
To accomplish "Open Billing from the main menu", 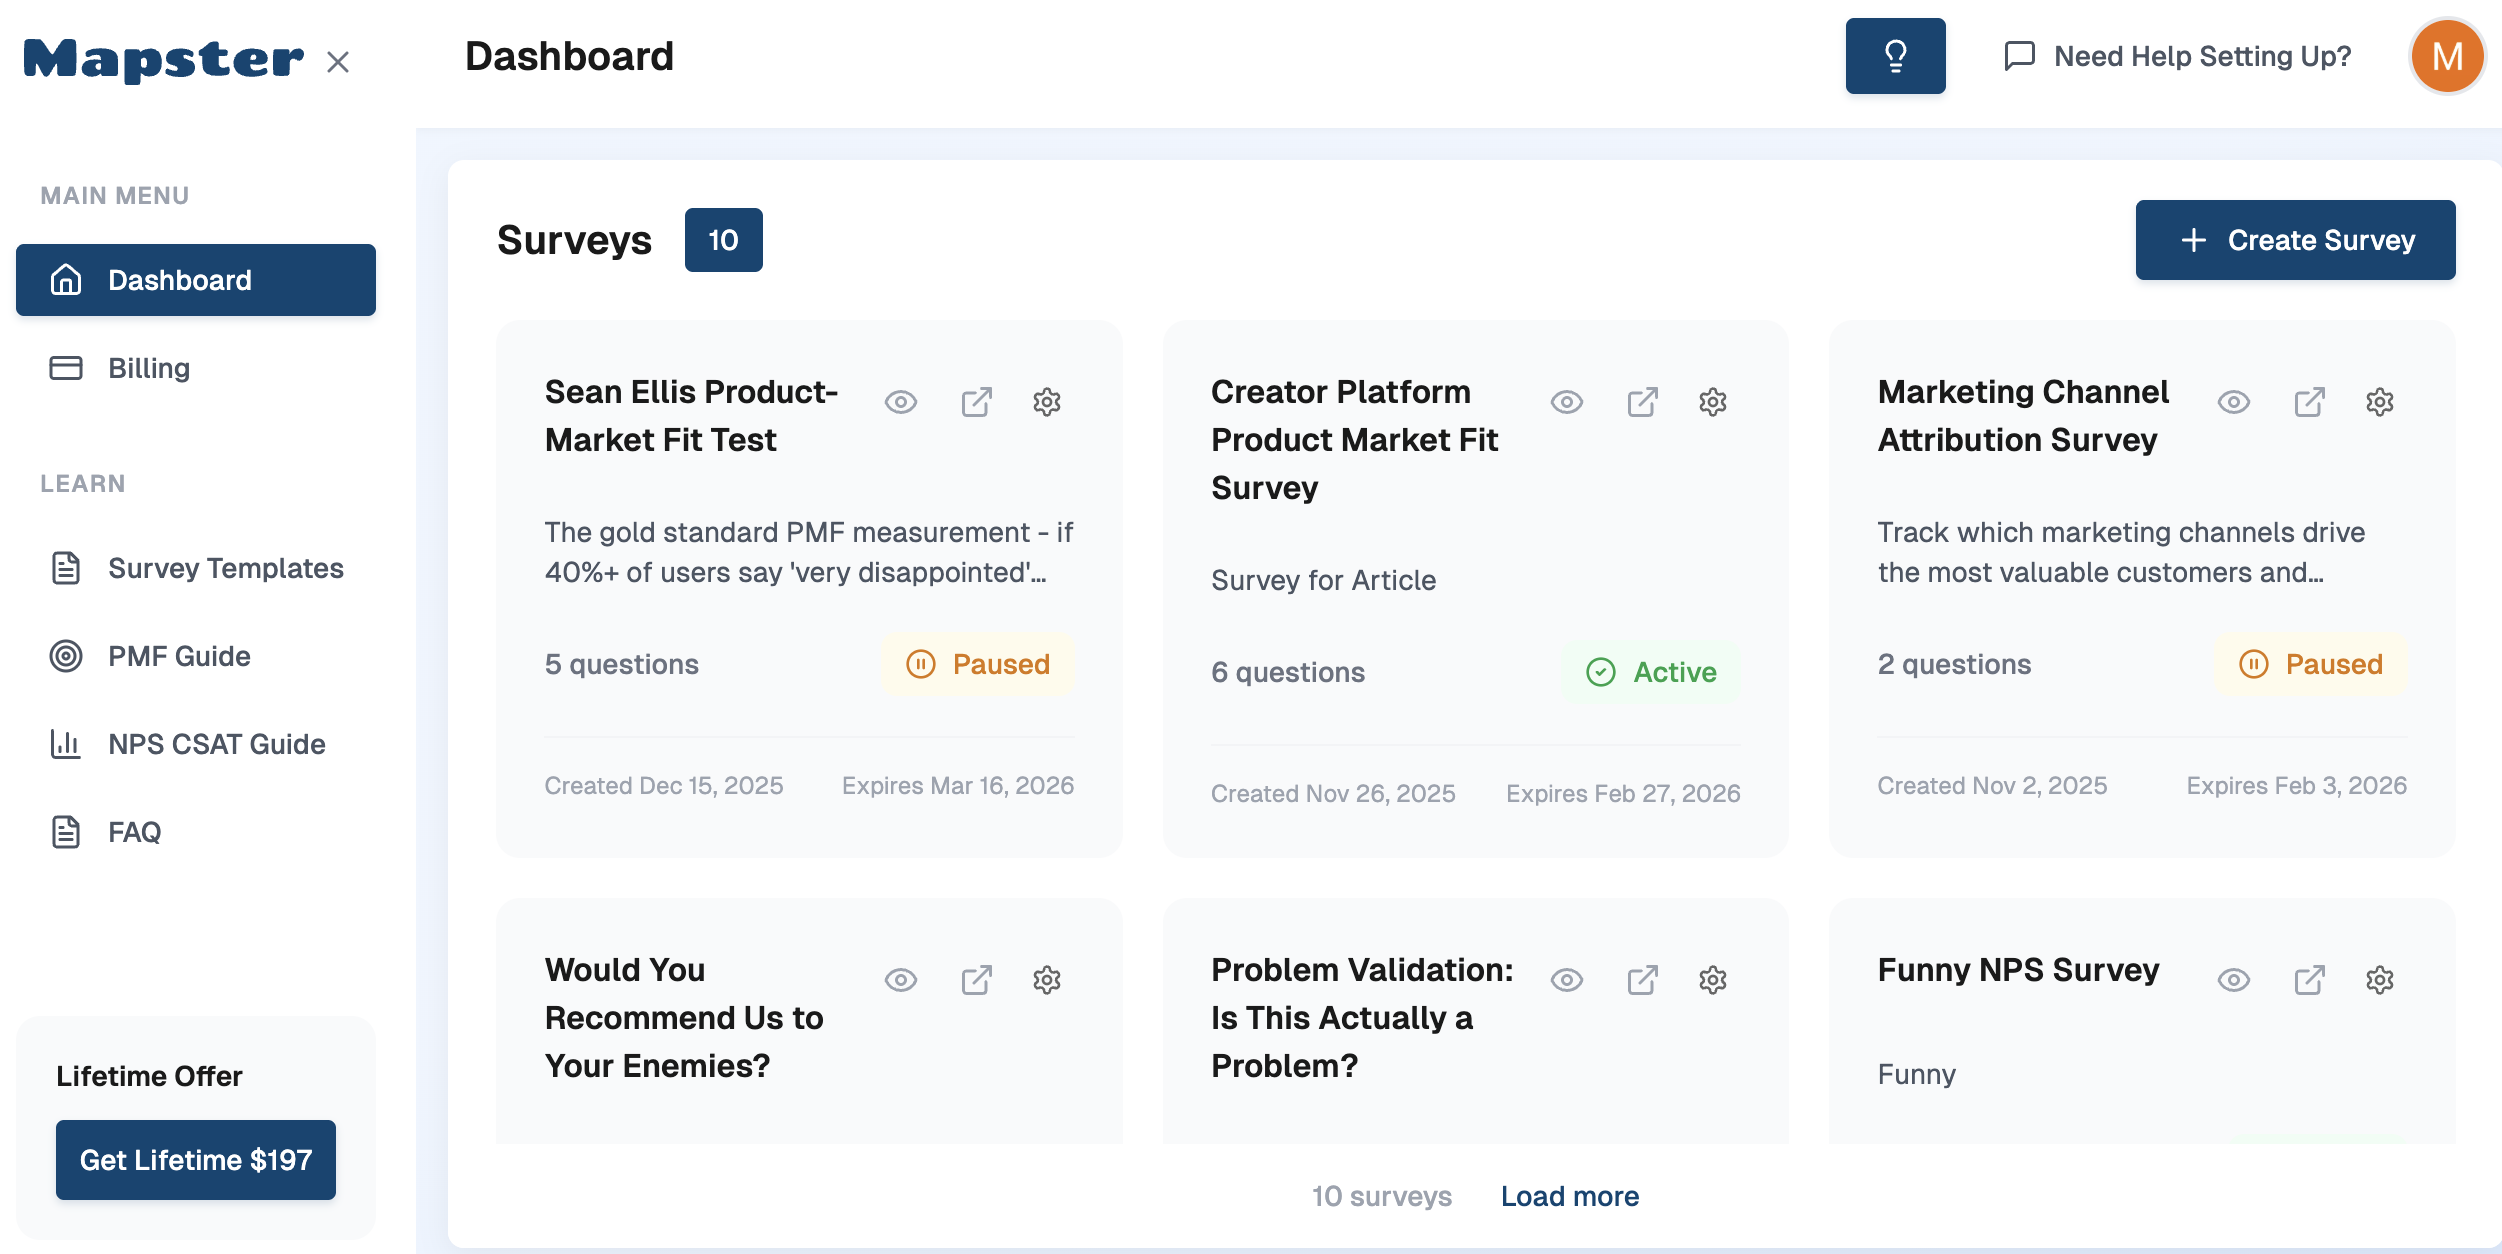I will (x=148, y=368).
